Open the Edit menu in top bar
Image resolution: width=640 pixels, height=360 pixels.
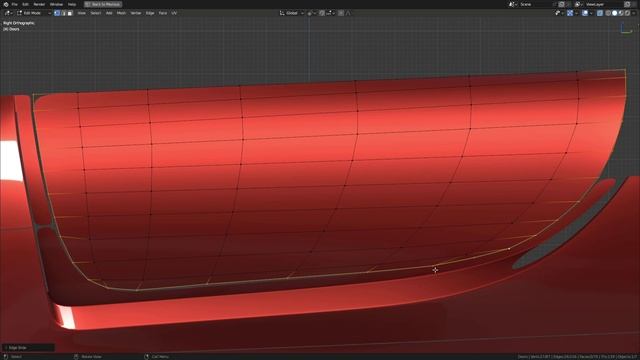click(x=26, y=4)
